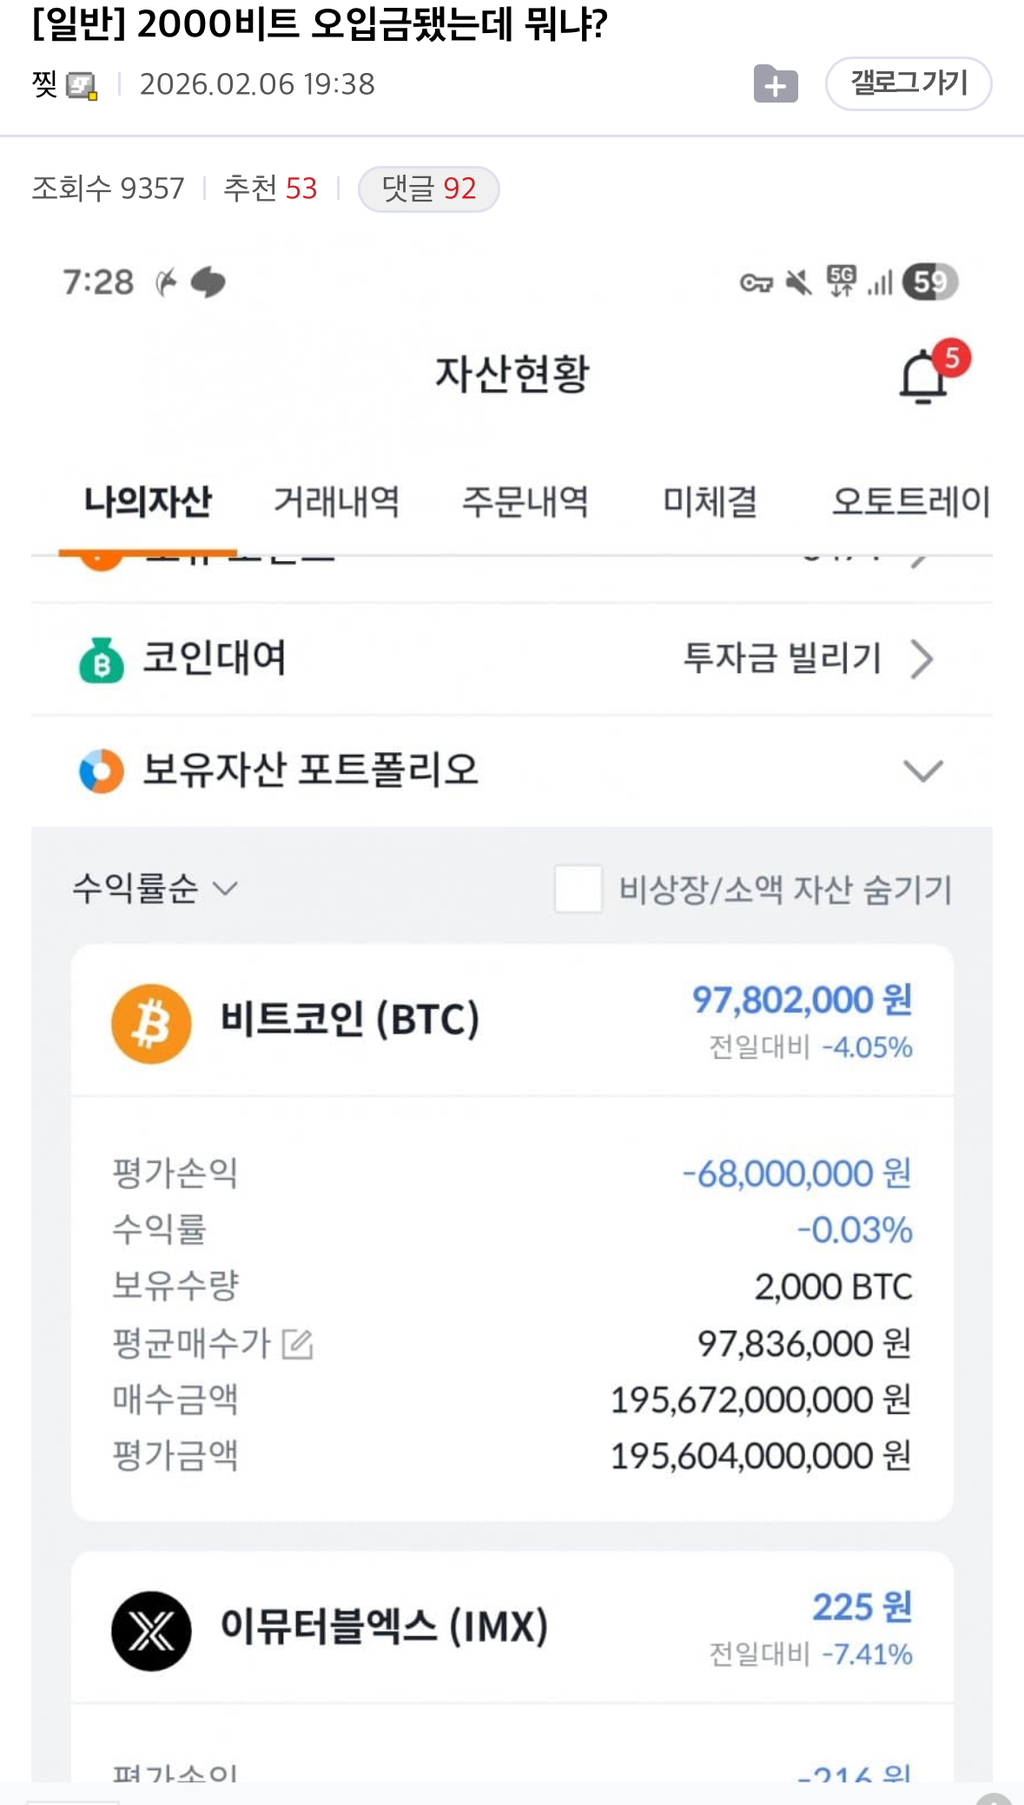This screenshot has height=1805, width=1024.
Task: Switch to the 거래내역 tab
Action: [x=336, y=501]
